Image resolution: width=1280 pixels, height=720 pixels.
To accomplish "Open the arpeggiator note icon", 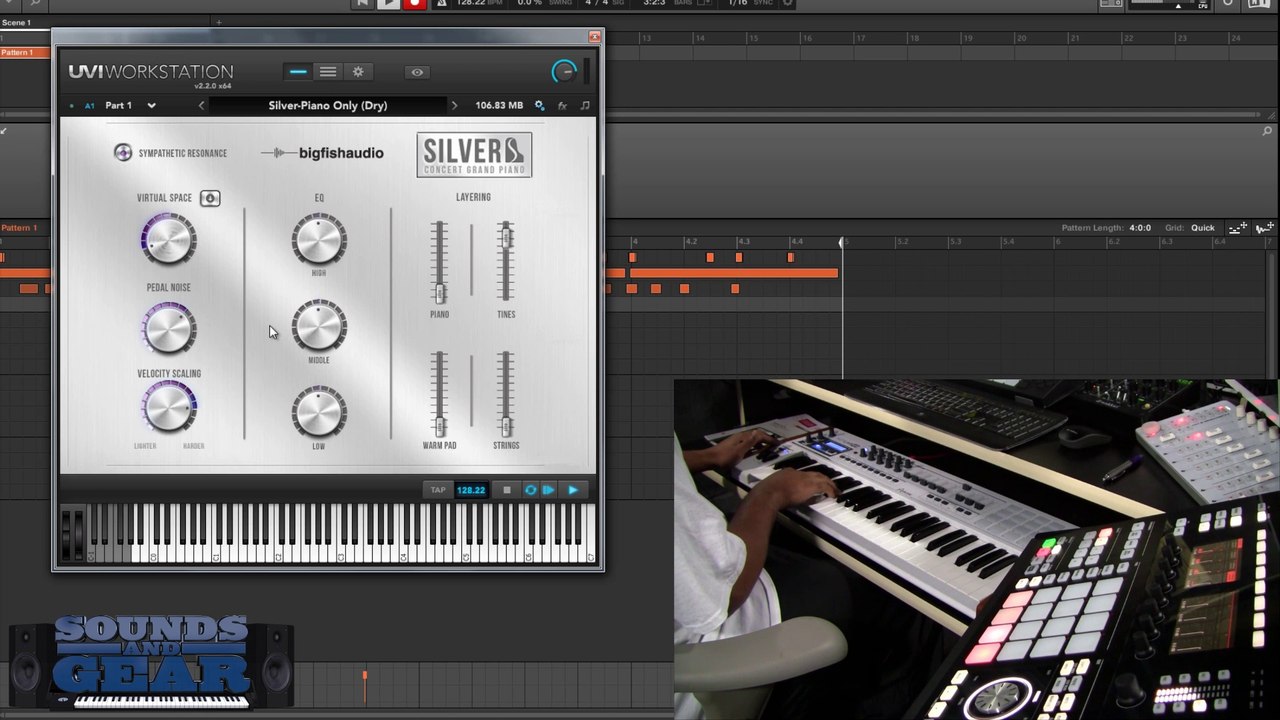I will click(585, 105).
